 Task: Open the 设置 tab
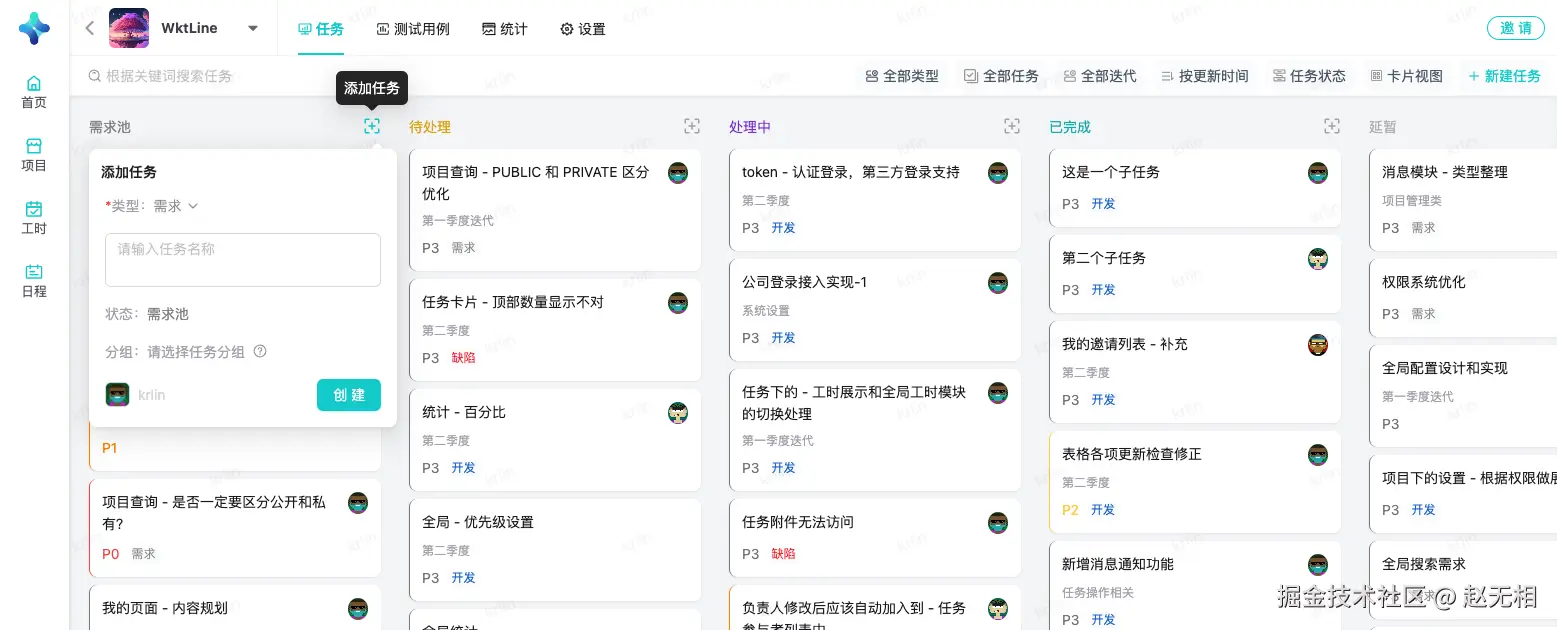(583, 29)
